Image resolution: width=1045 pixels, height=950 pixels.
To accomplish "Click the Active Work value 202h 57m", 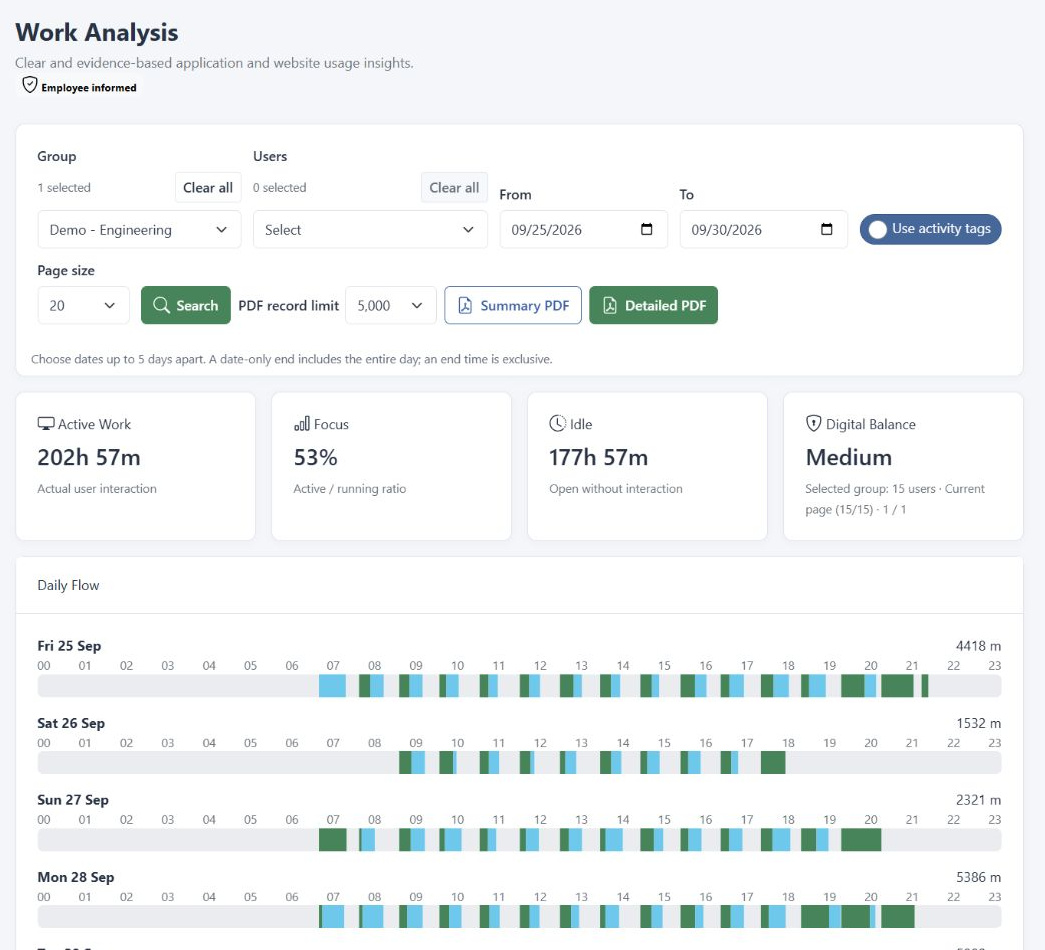I will [x=89, y=457].
